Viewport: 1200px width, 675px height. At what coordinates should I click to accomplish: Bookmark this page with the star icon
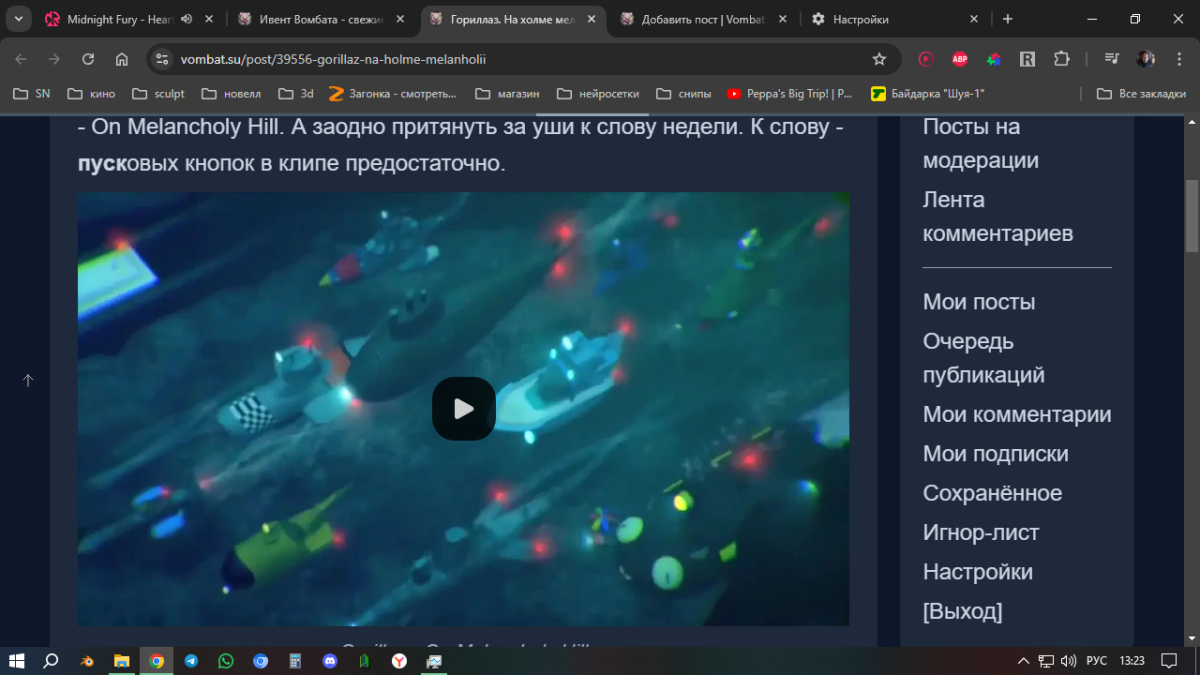pyautogui.click(x=879, y=59)
